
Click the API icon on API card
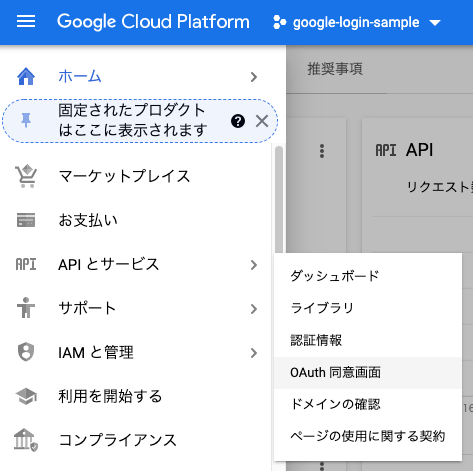click(x=386, y=150)
